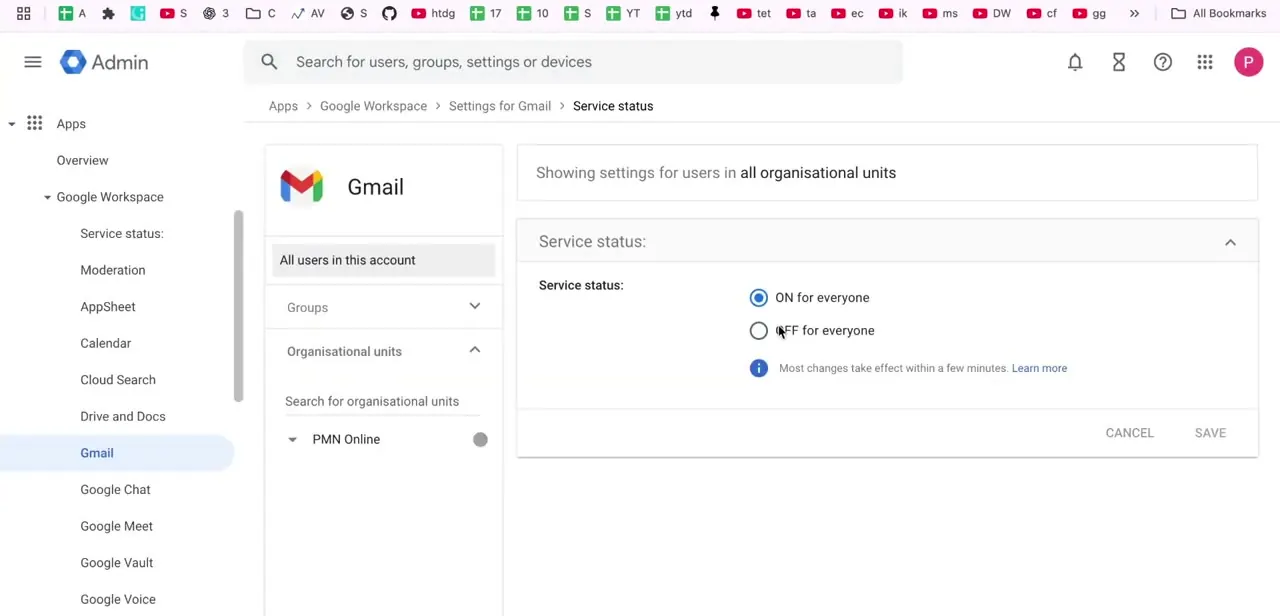Open the account profile avatar P
1280x616 pixels.
1248,62
